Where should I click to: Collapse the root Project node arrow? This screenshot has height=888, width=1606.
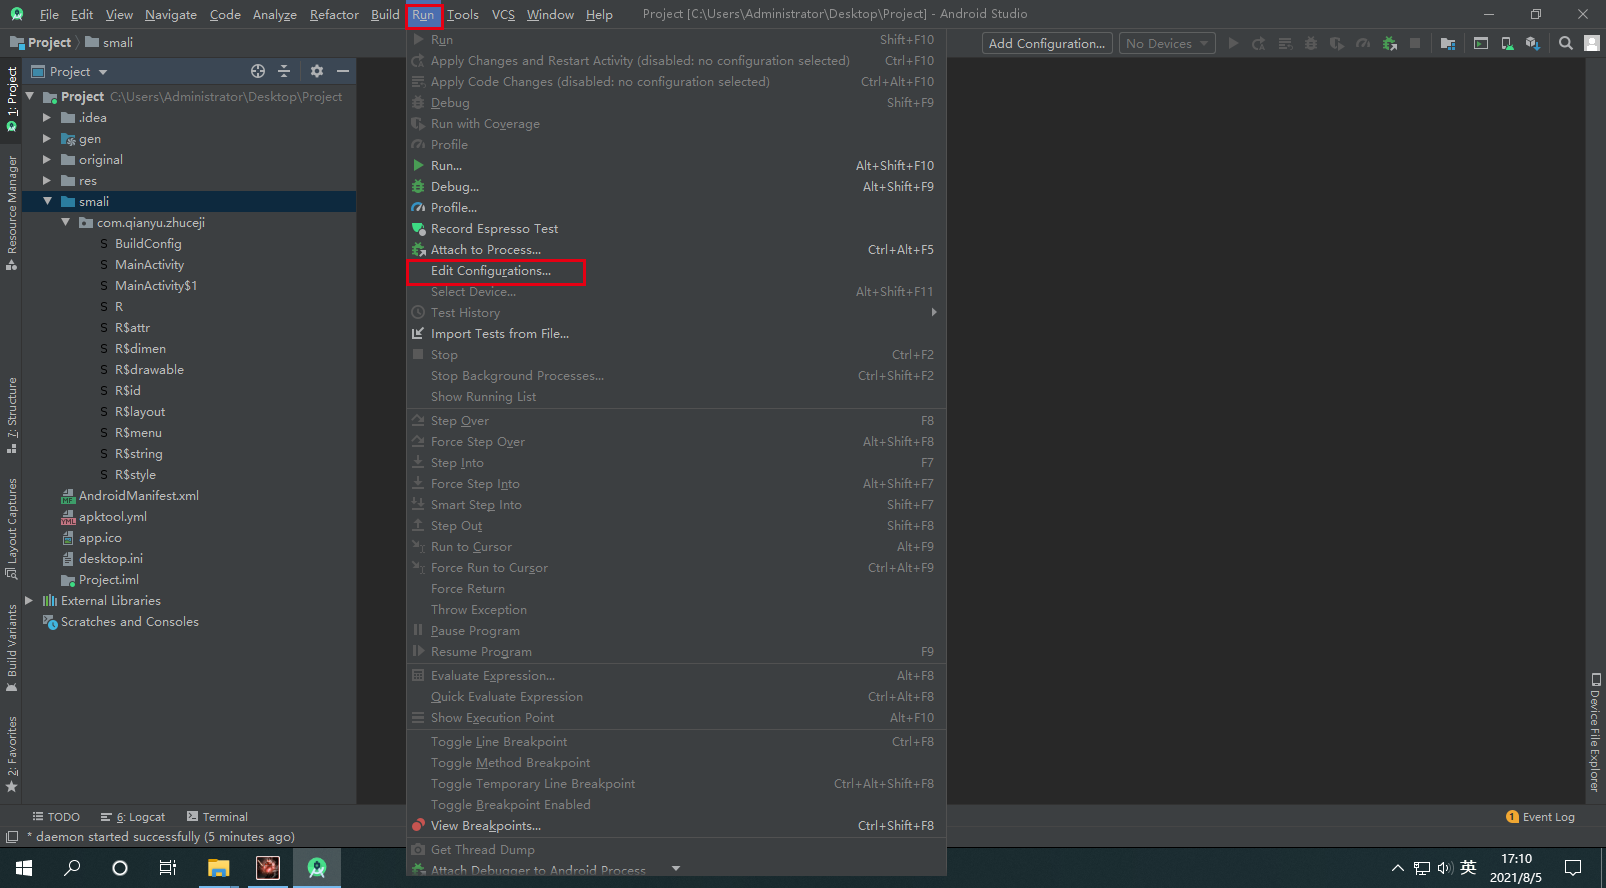pos(29,97)
